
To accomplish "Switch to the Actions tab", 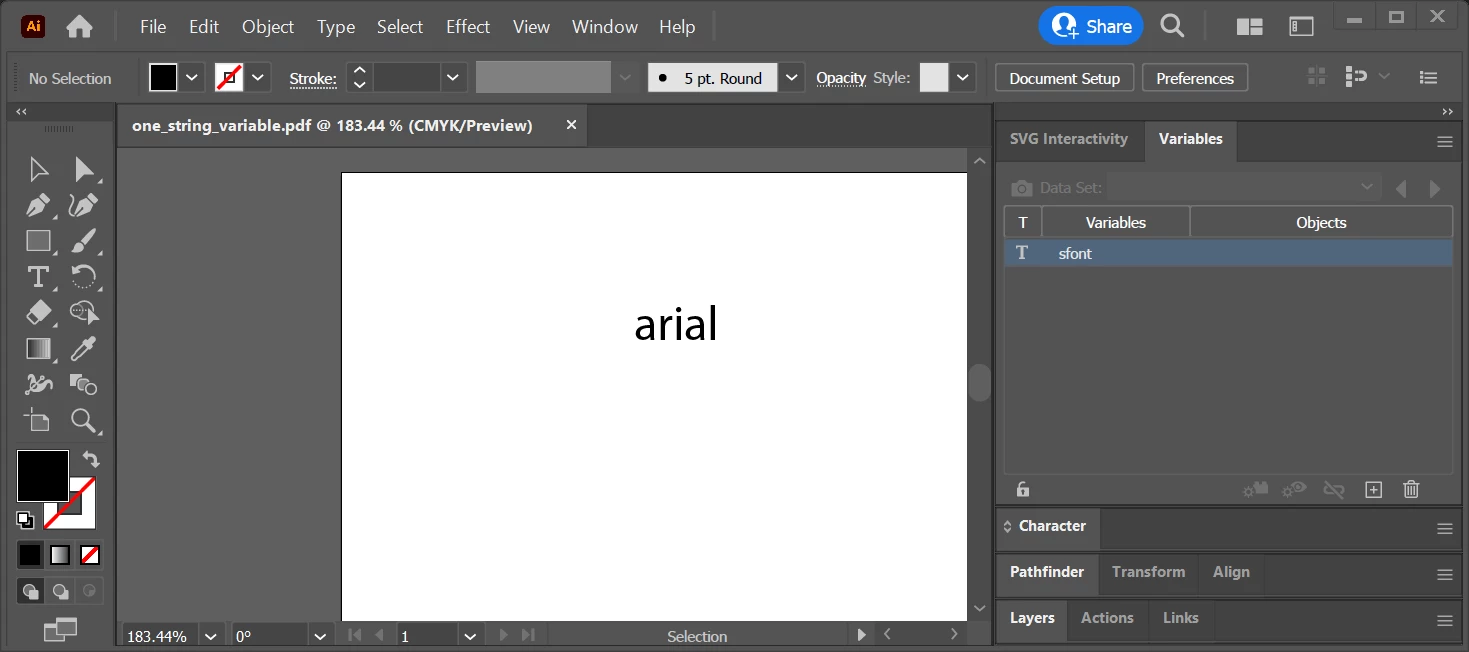I will (1107, 618).
